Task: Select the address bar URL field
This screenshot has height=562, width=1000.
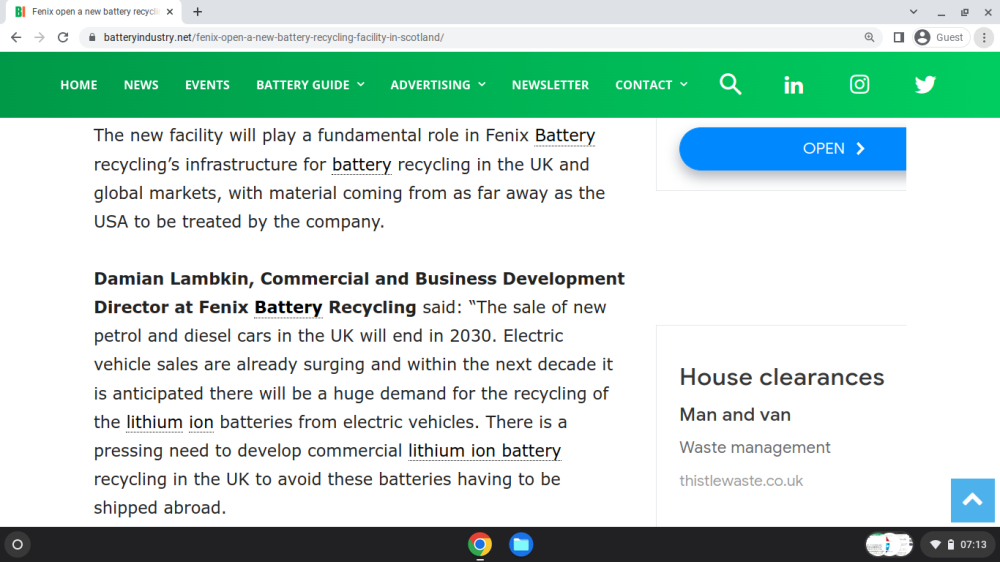Action: coord(478,38)
